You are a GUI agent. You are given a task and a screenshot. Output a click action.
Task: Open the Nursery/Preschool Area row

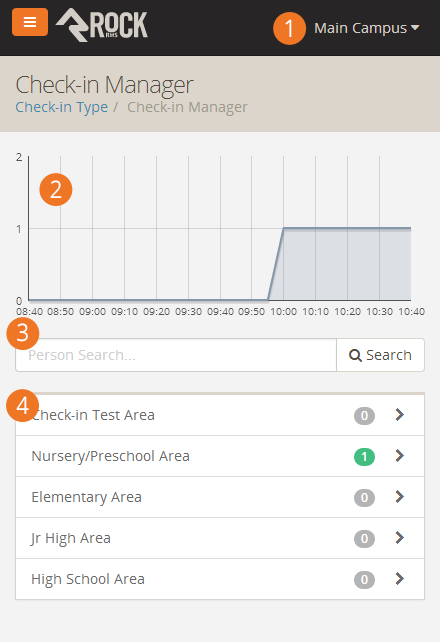coord(220,456)
